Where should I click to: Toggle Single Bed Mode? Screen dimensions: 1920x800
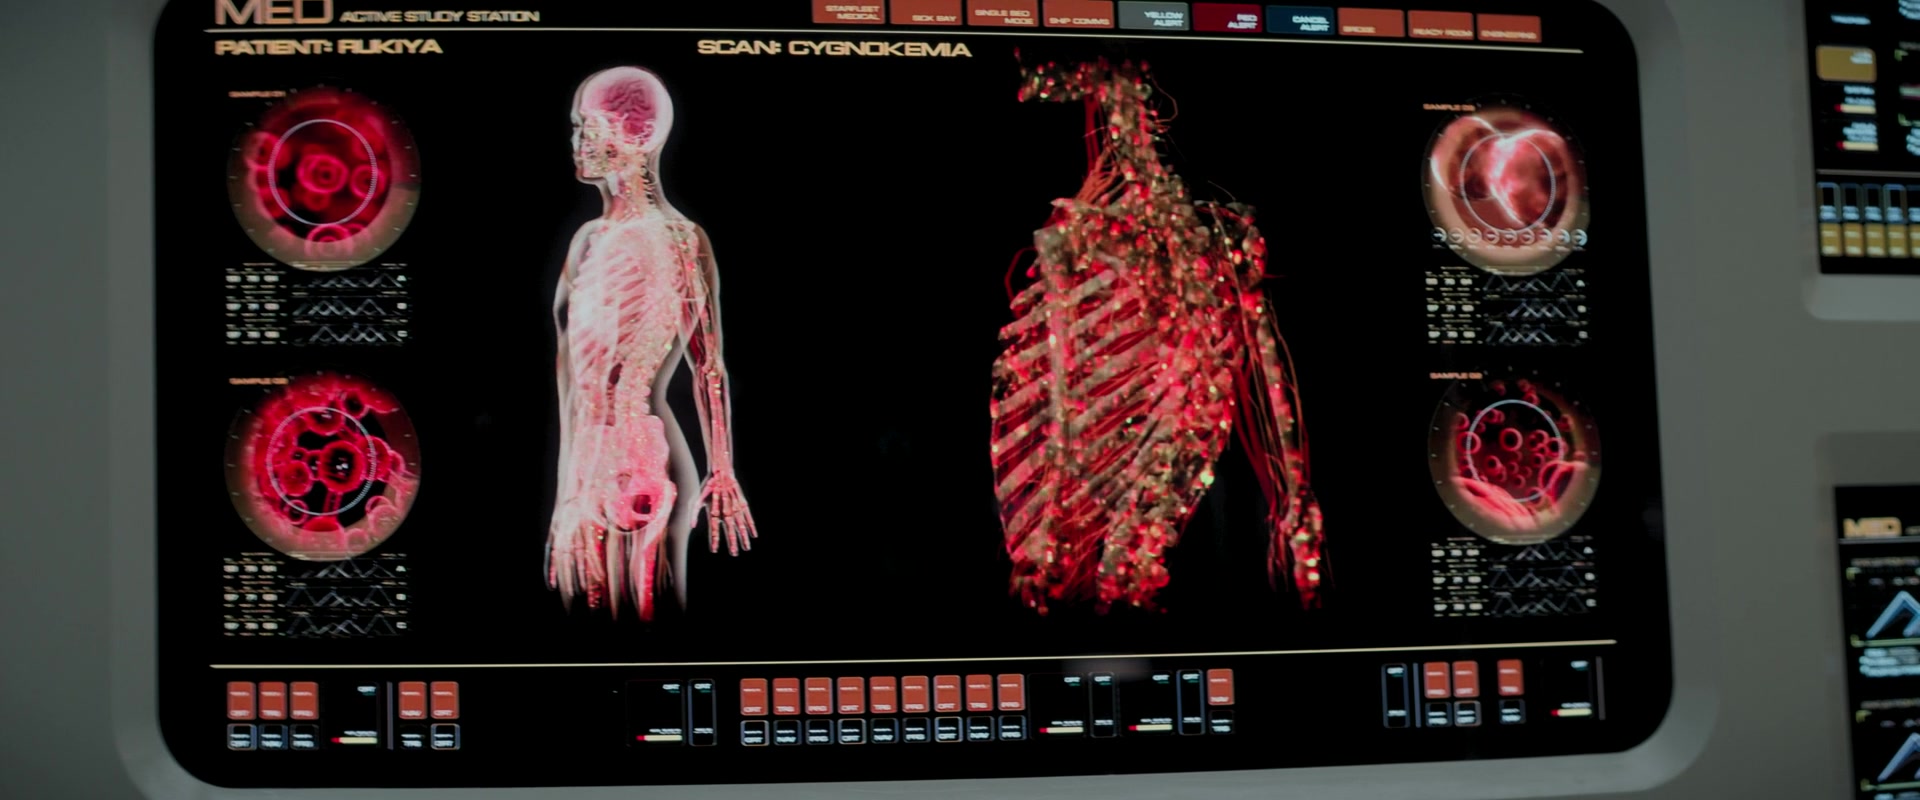pos(1003,13)
